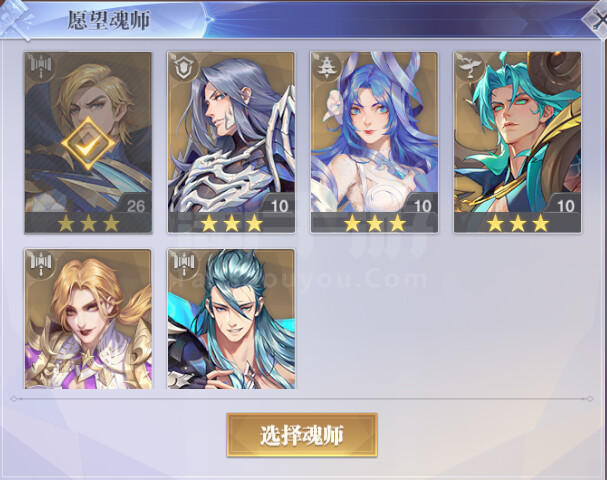Click the level 10 badge on teal horned card

tap(565, 206)
